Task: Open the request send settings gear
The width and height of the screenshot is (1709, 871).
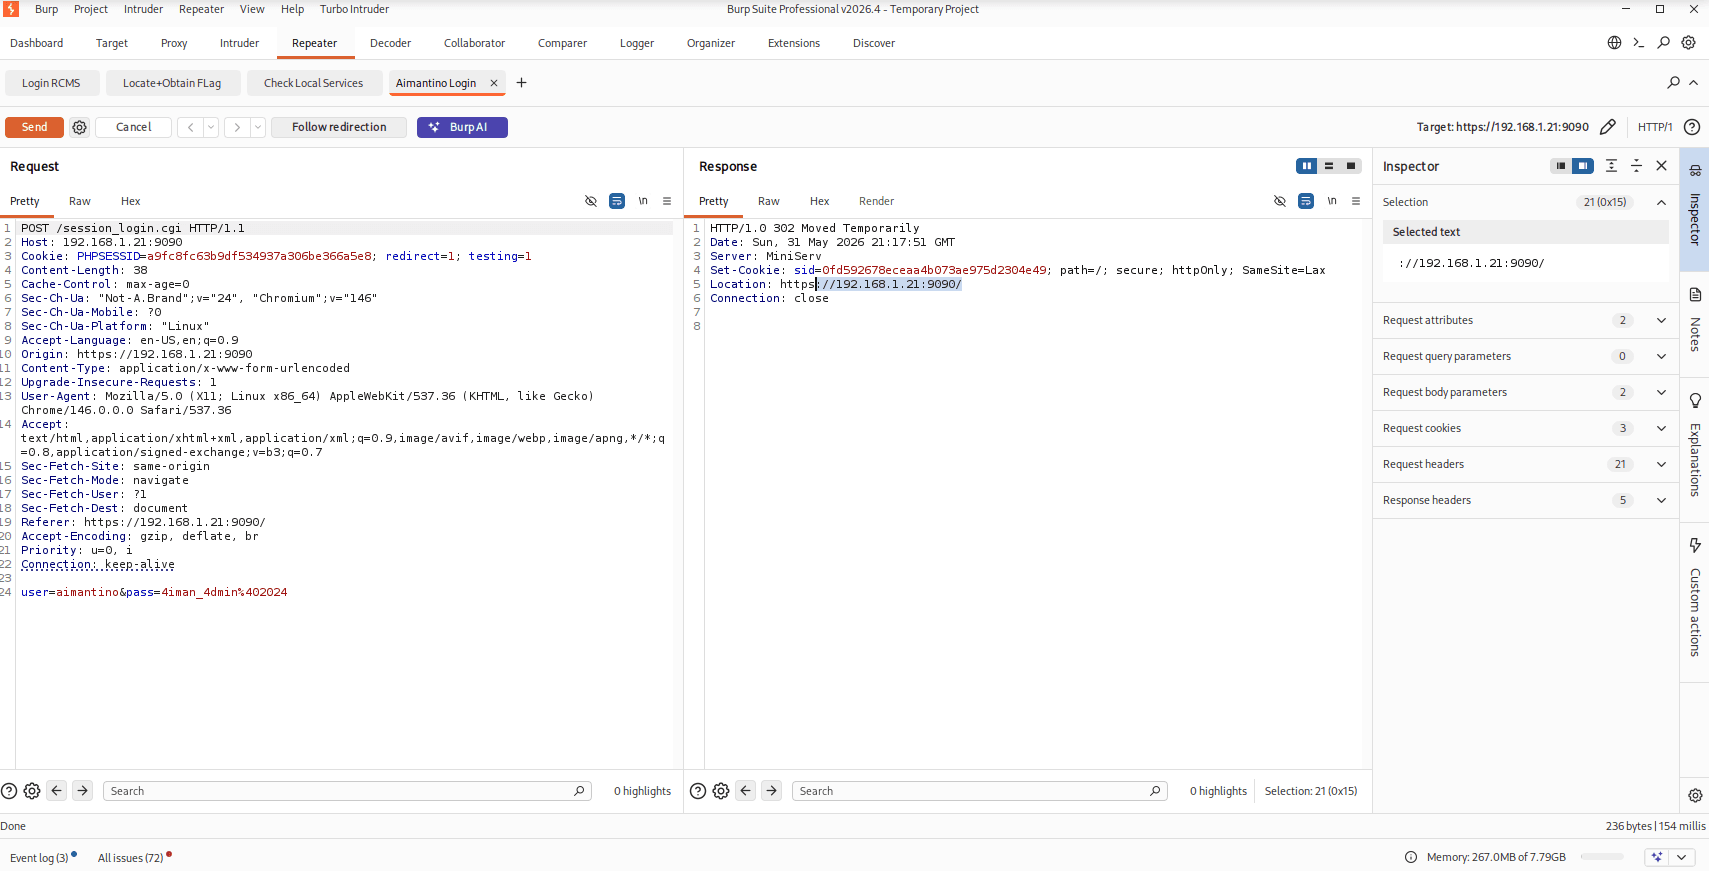Action: [80, 127]
